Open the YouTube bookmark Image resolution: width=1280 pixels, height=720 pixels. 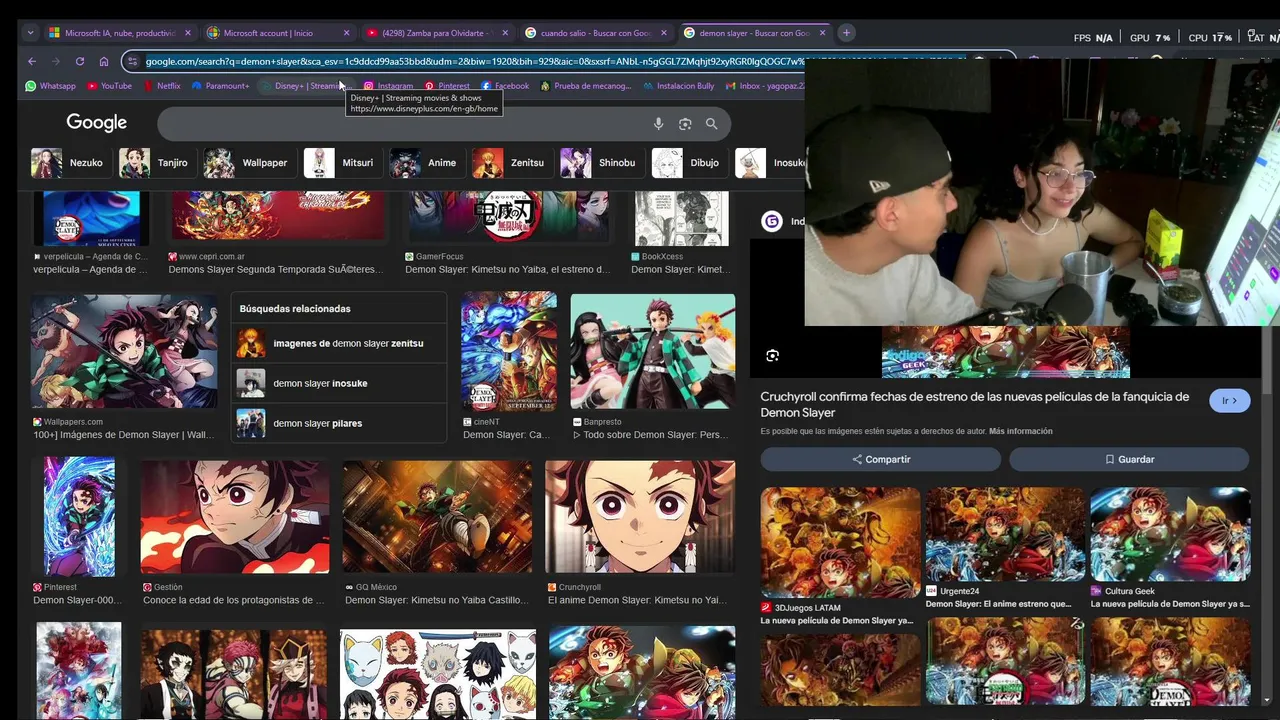point(109,86)
